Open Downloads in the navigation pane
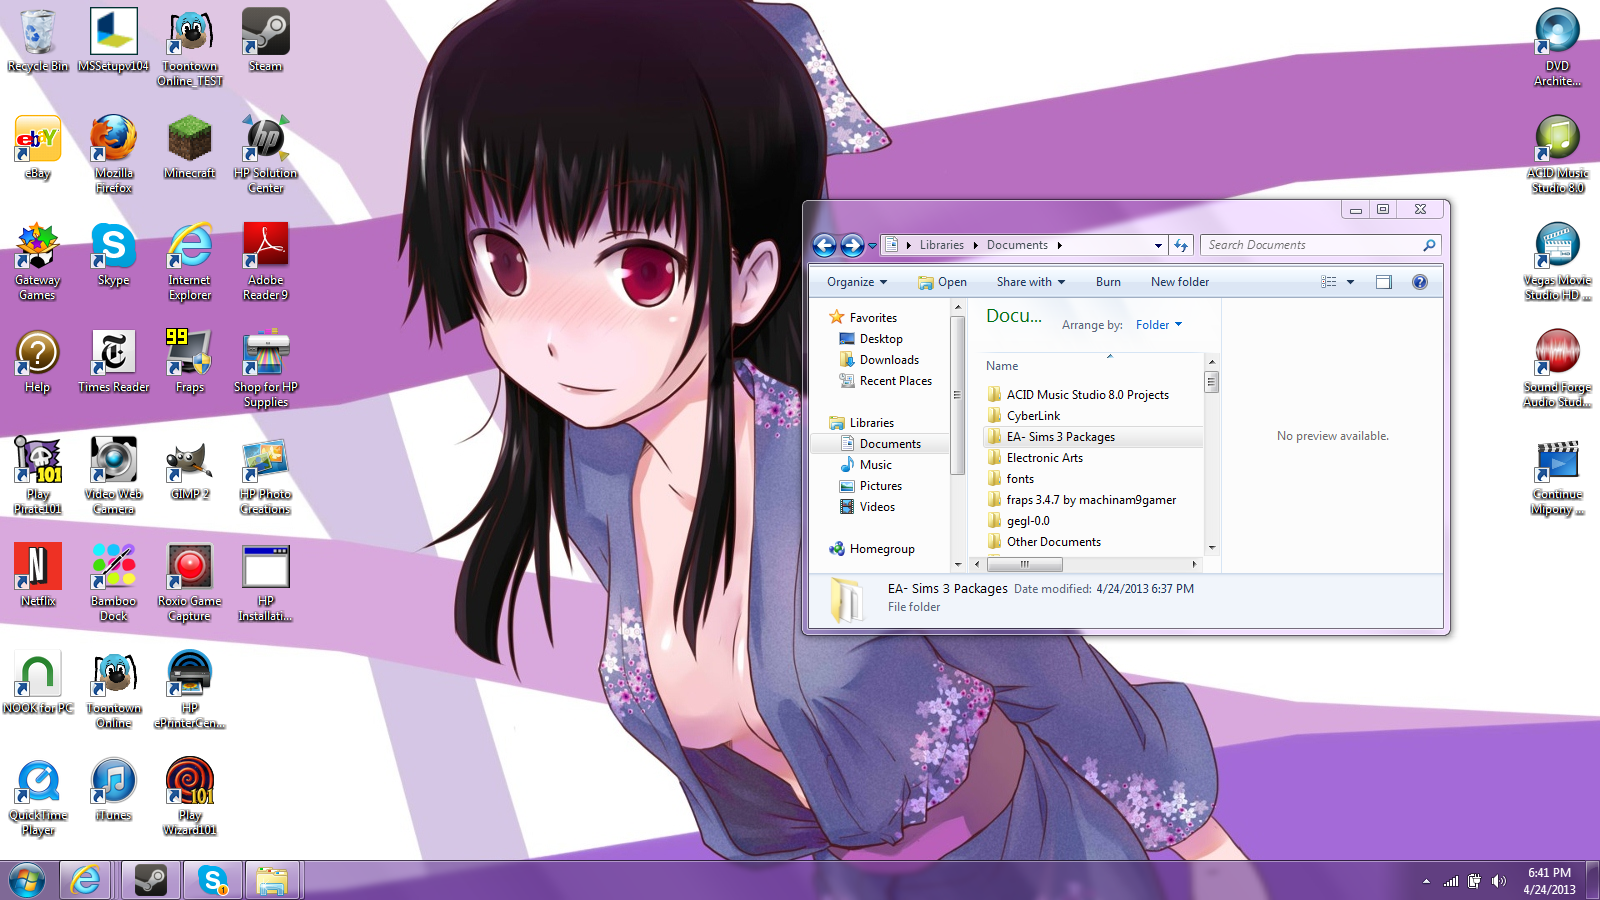The image size is (1600, 900). [x=888, y=360]
